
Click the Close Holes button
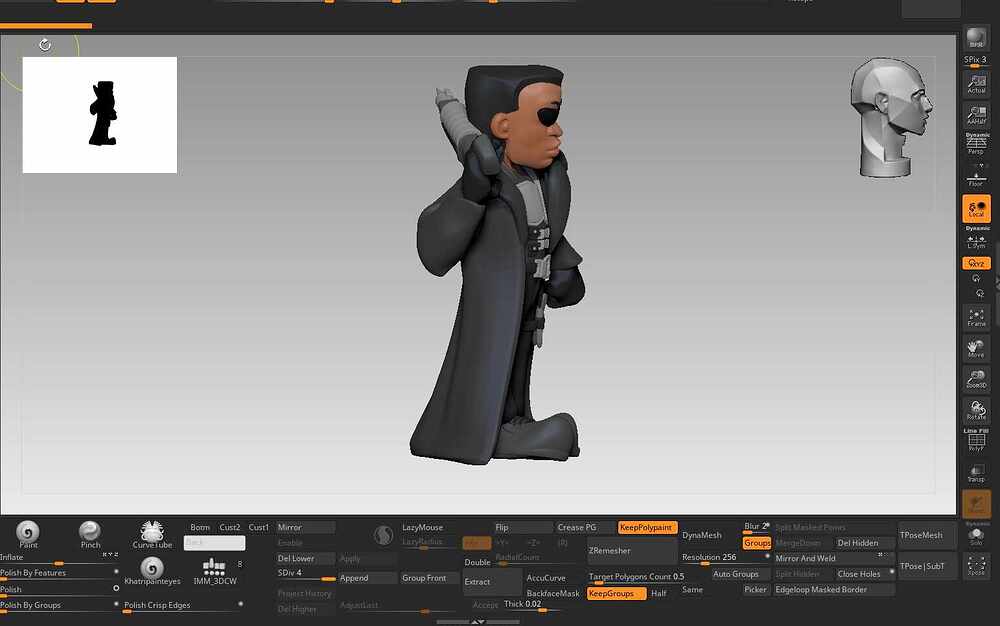click(865, 574)
